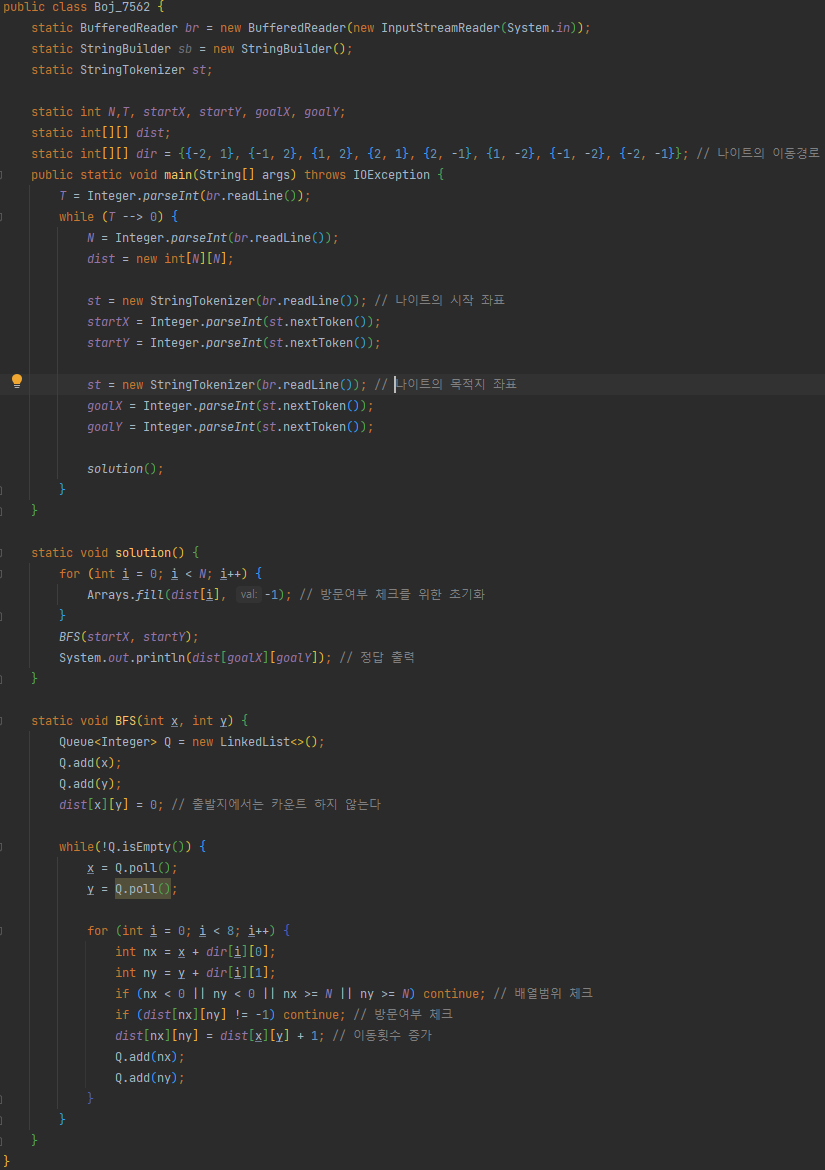Screen dimensions: 825x1170
Task: Click the 'main' method name
Action: click(x=178, y=175)
